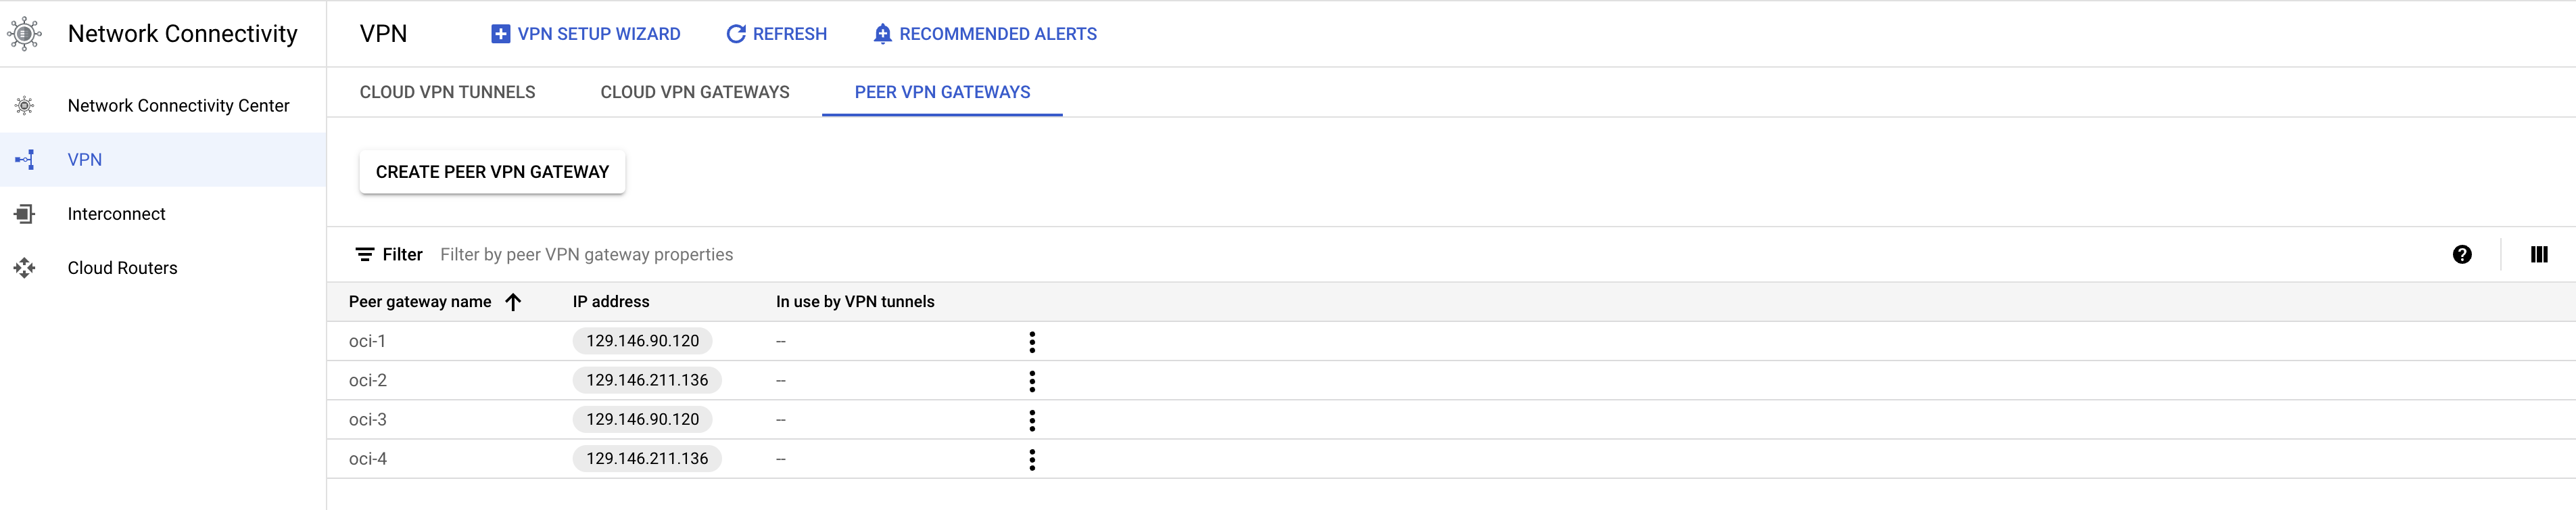
Task: Click the Network Connectivity product icon
Action: coord(25,34)
